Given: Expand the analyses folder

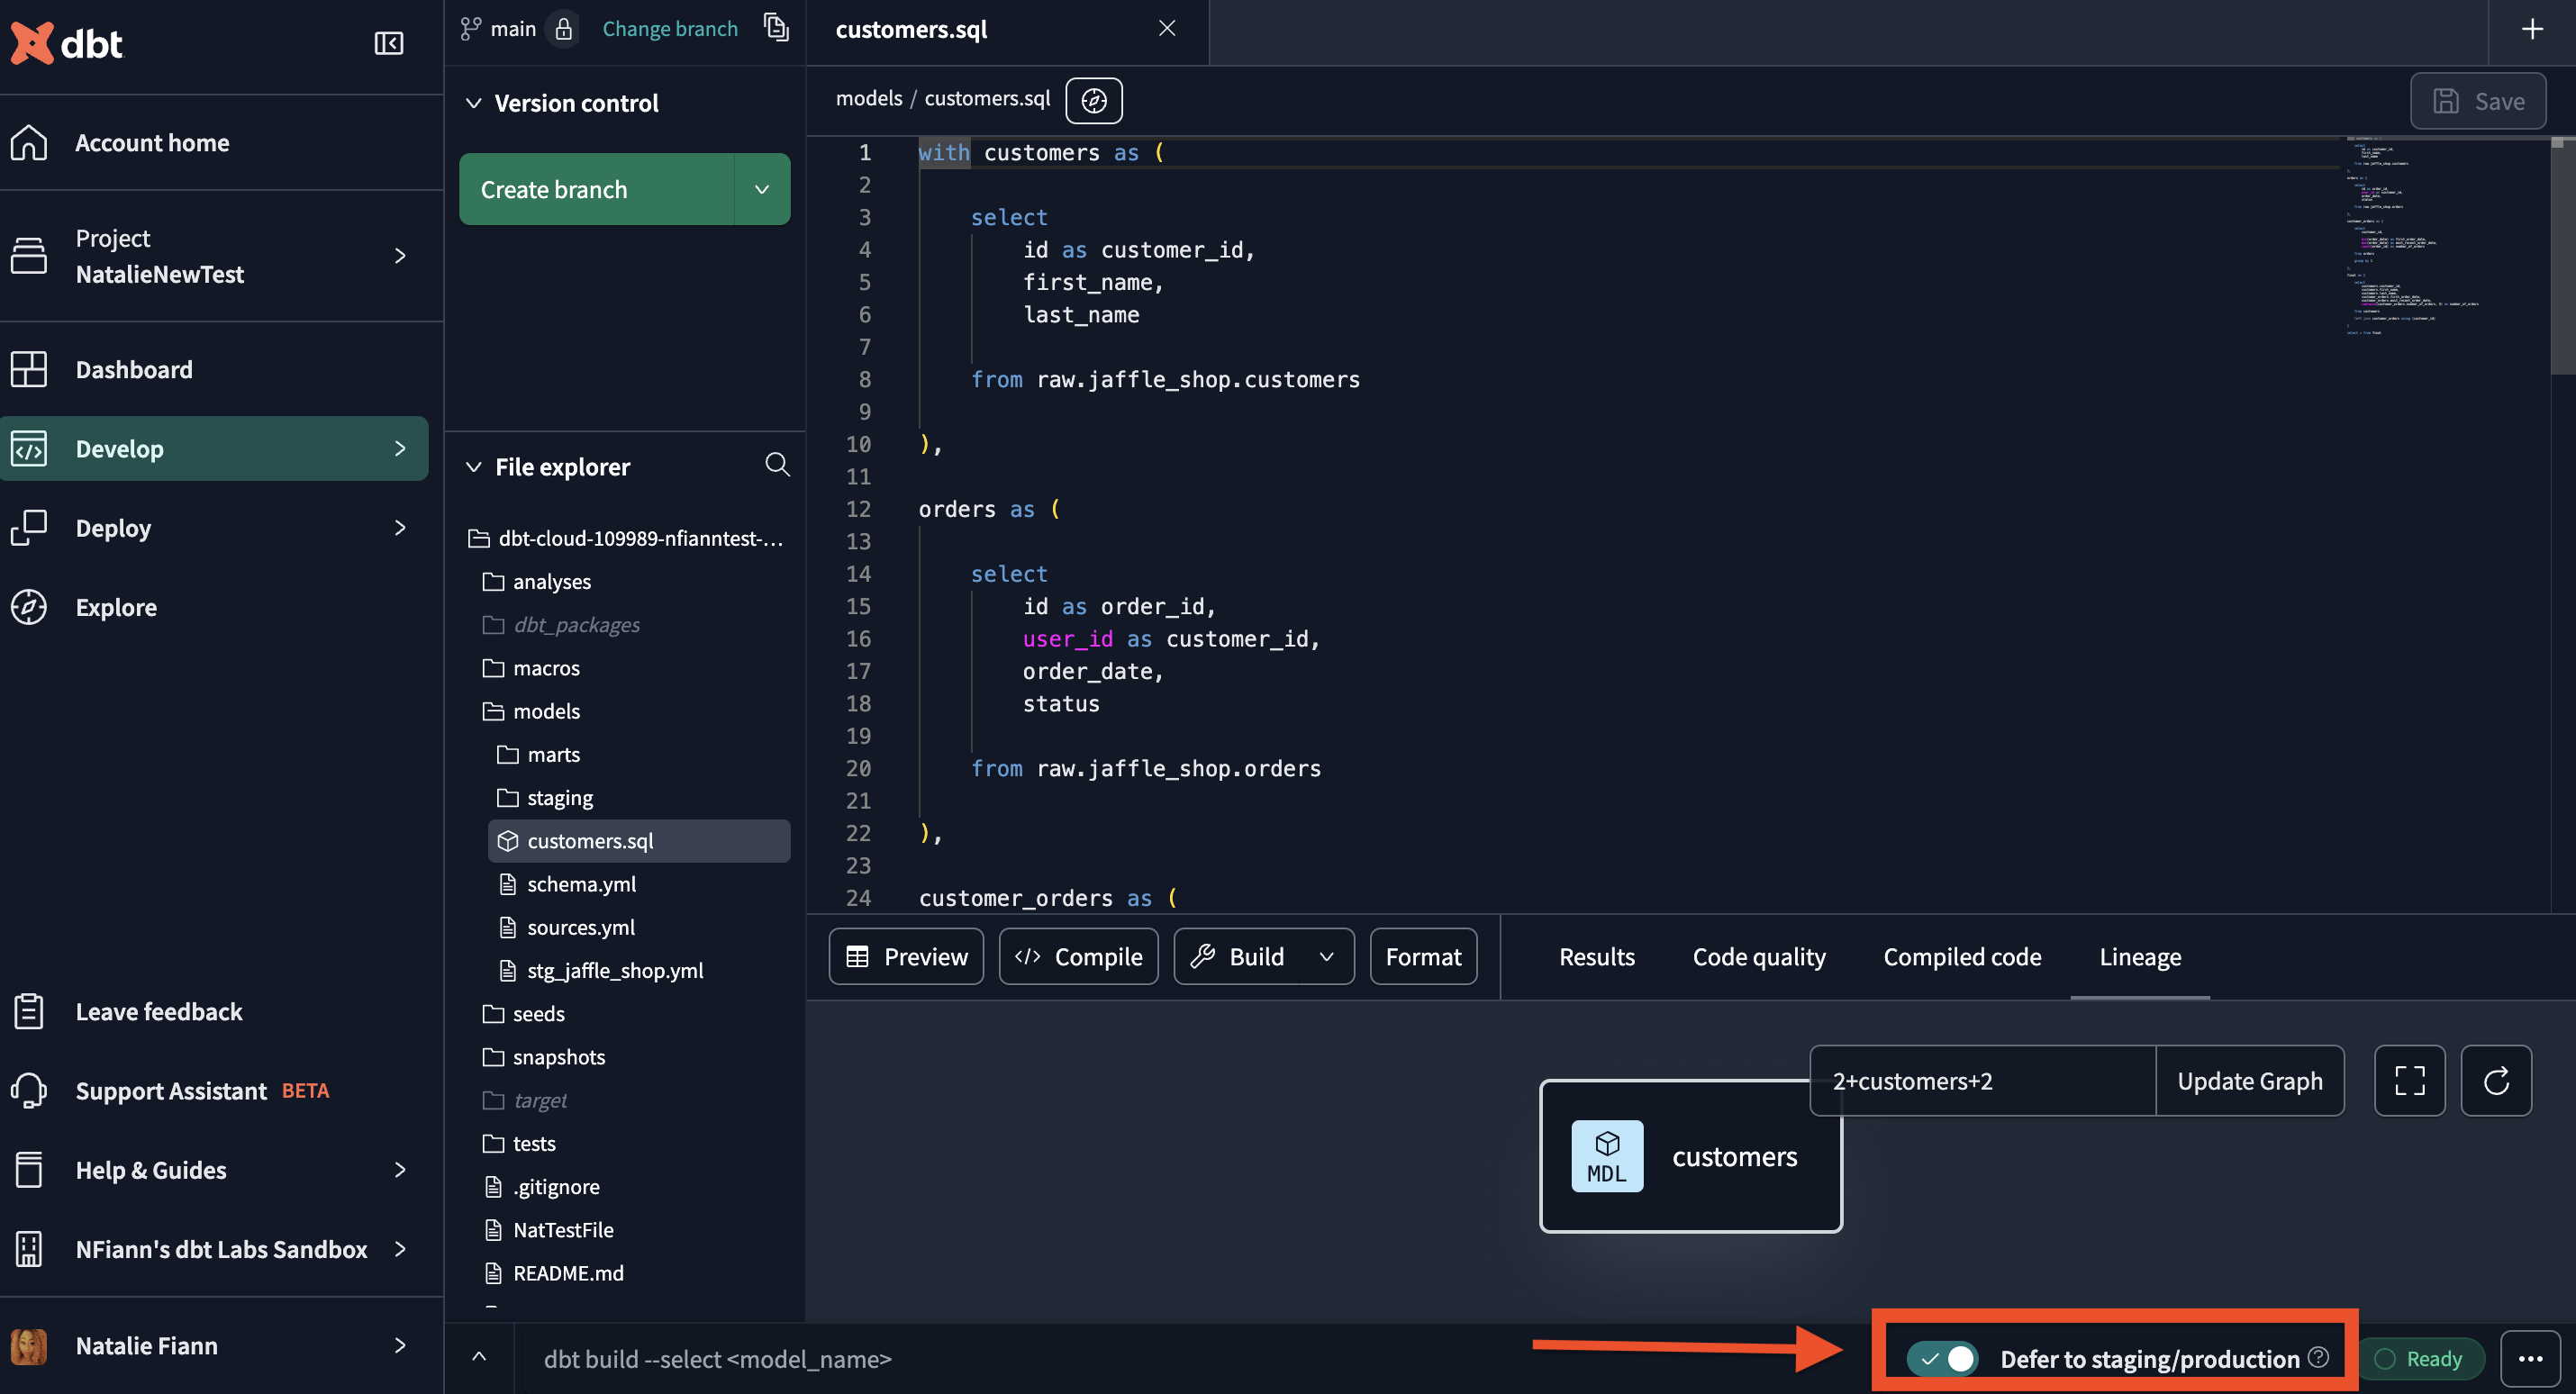Looking at the screenshot, I should tap(537, 581).
